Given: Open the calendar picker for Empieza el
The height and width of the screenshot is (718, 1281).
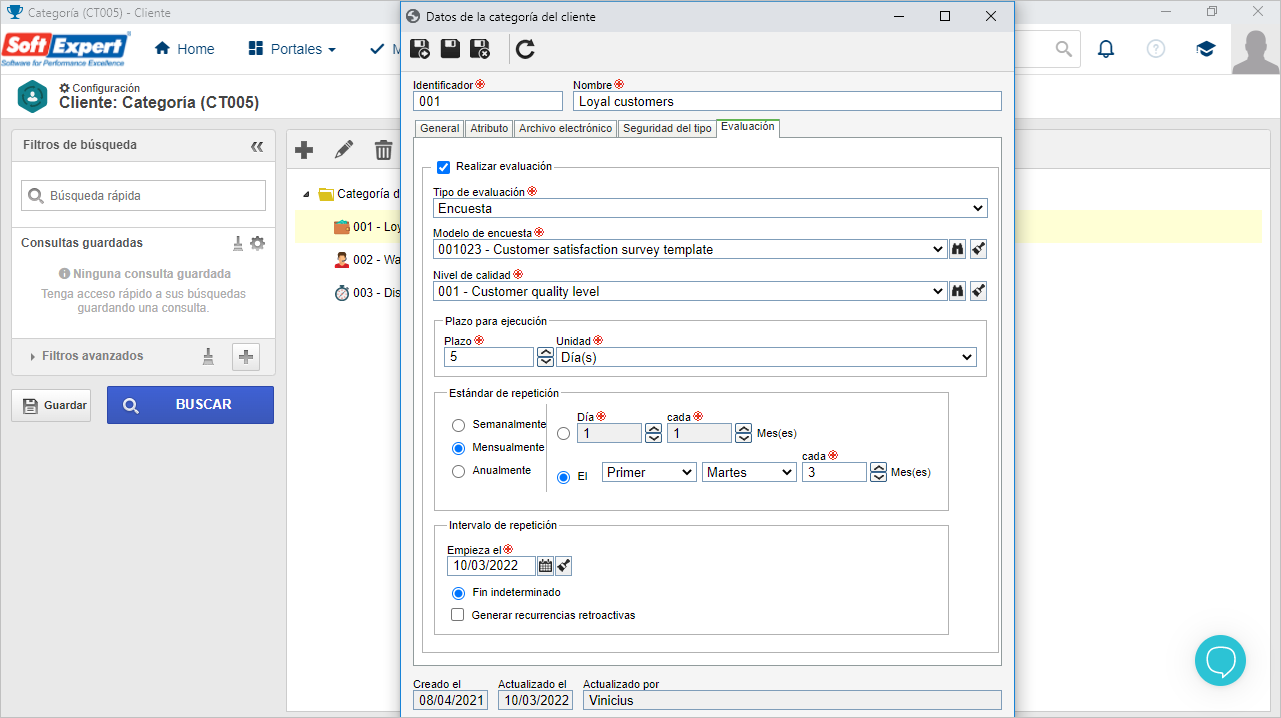Looking at the screenshot, I should 545,566.
